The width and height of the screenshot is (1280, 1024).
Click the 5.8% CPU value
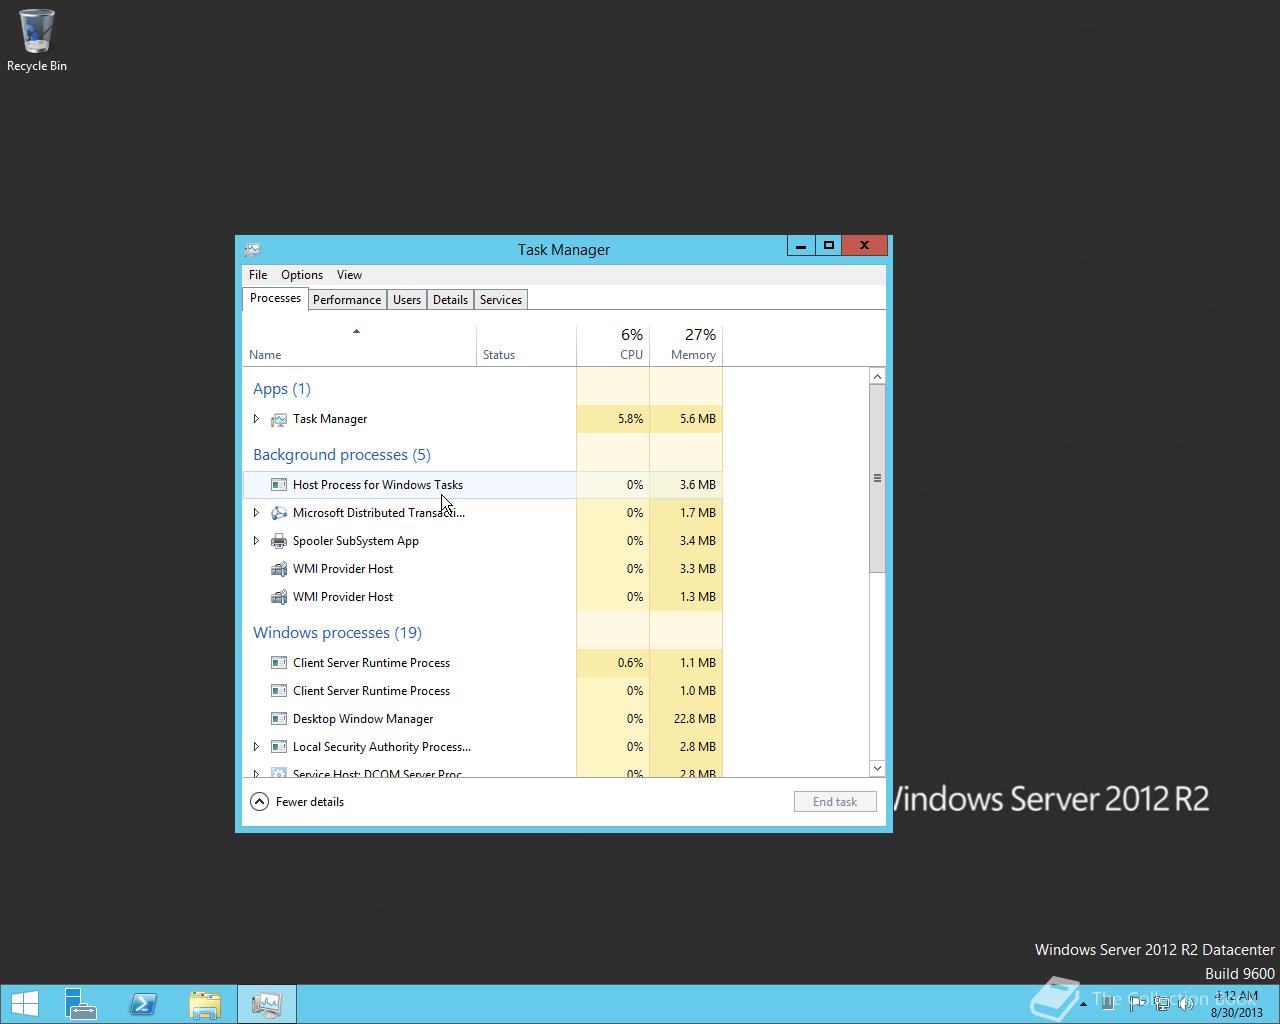pos(631,419)
